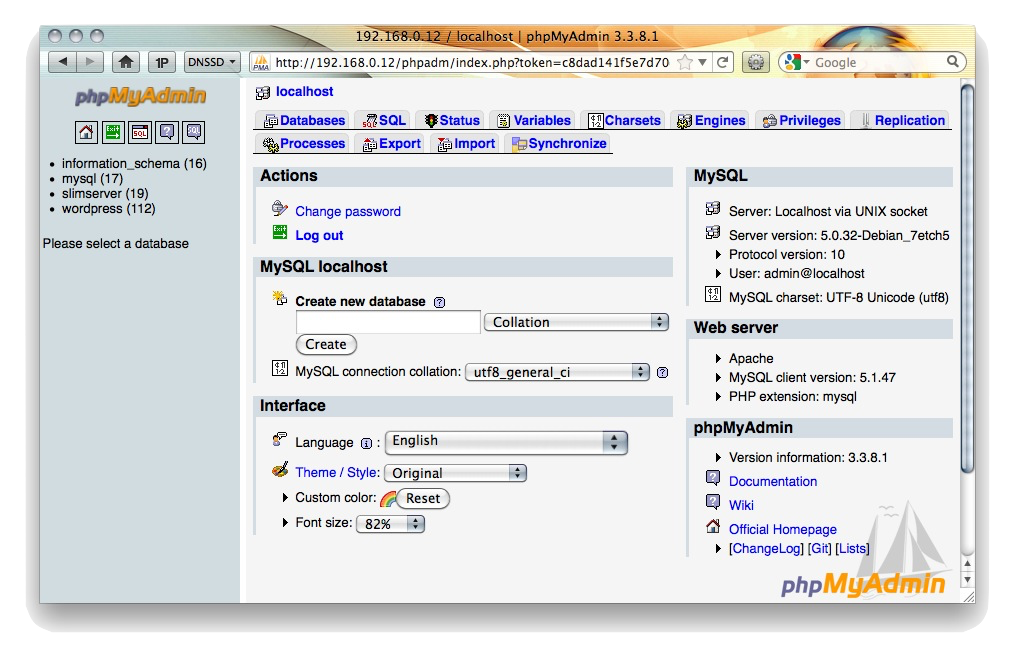Go forward with browser forward arrow
Image resolution: width=1015 pixels, height=658 pixels.
pyautogui.click(x=90, y=62)
